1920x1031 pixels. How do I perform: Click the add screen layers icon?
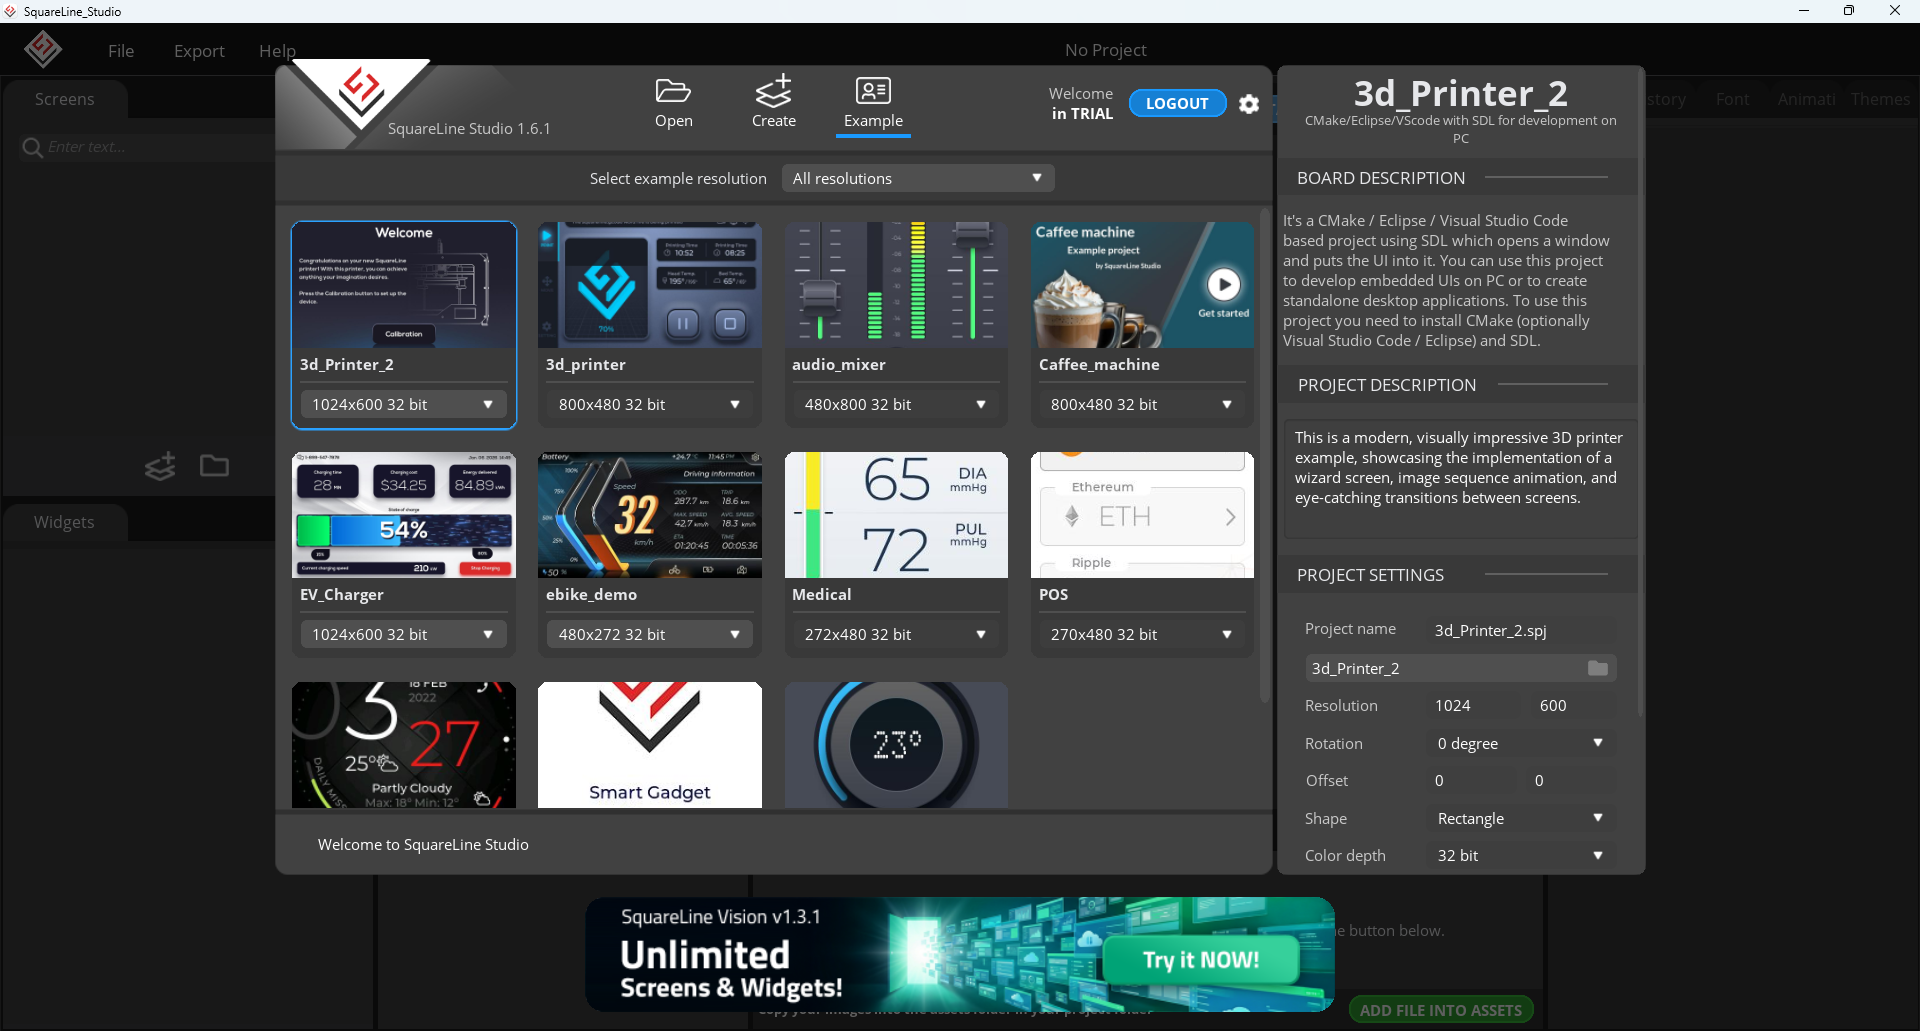(160, 466)
